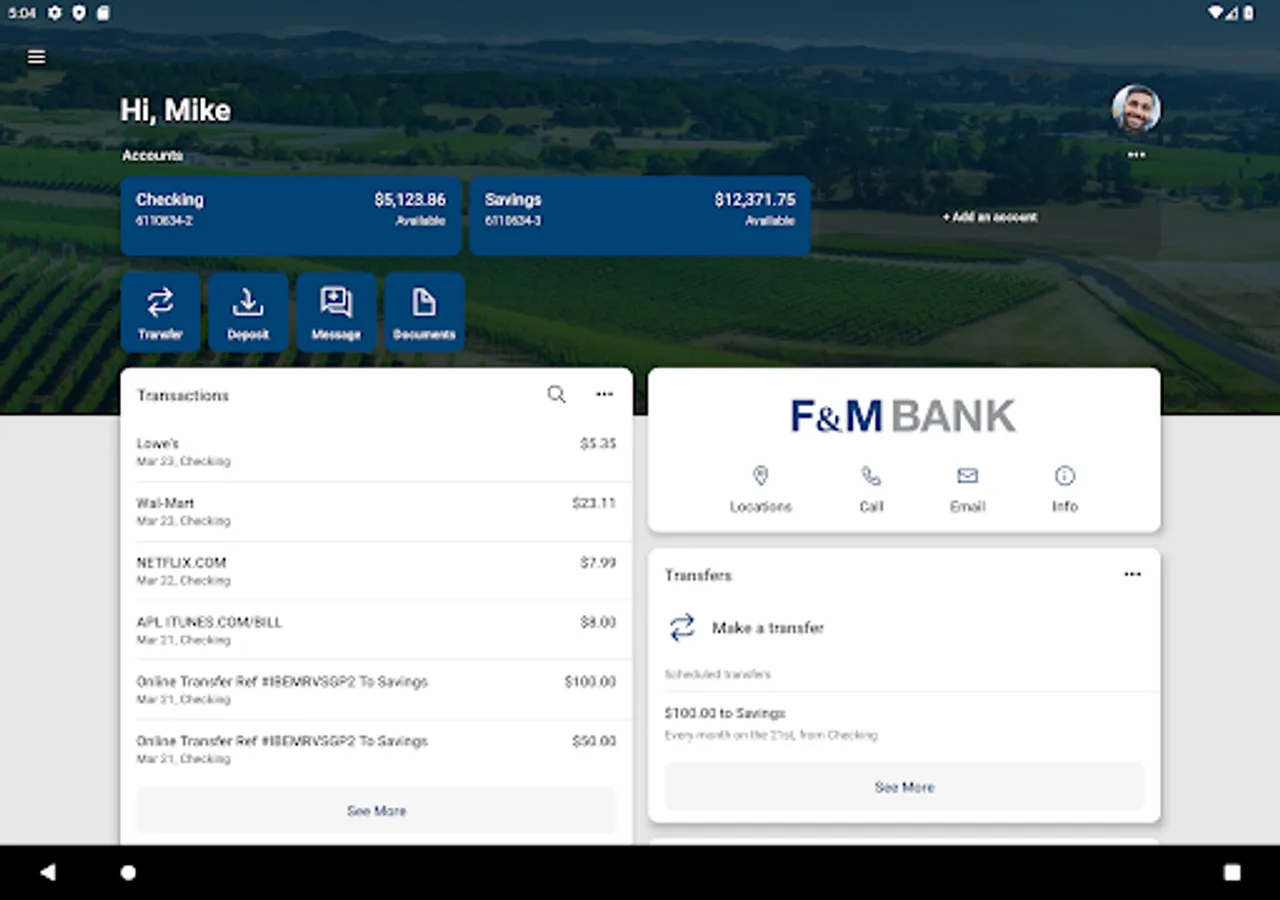Search transactions with the magnifier icon

pos(557,395)
